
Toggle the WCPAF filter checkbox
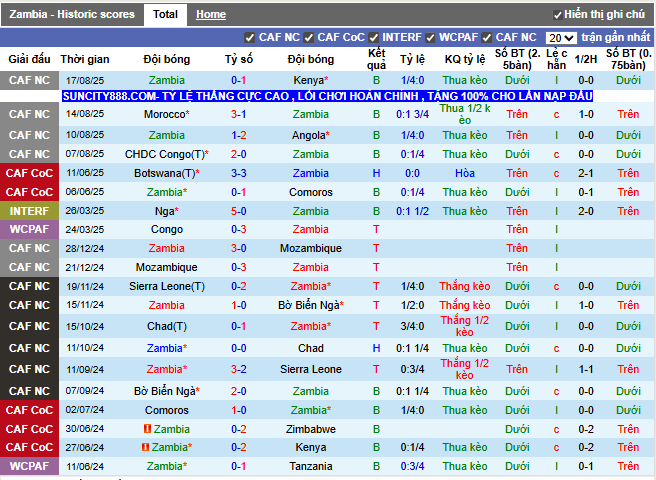tap(430, 38)
